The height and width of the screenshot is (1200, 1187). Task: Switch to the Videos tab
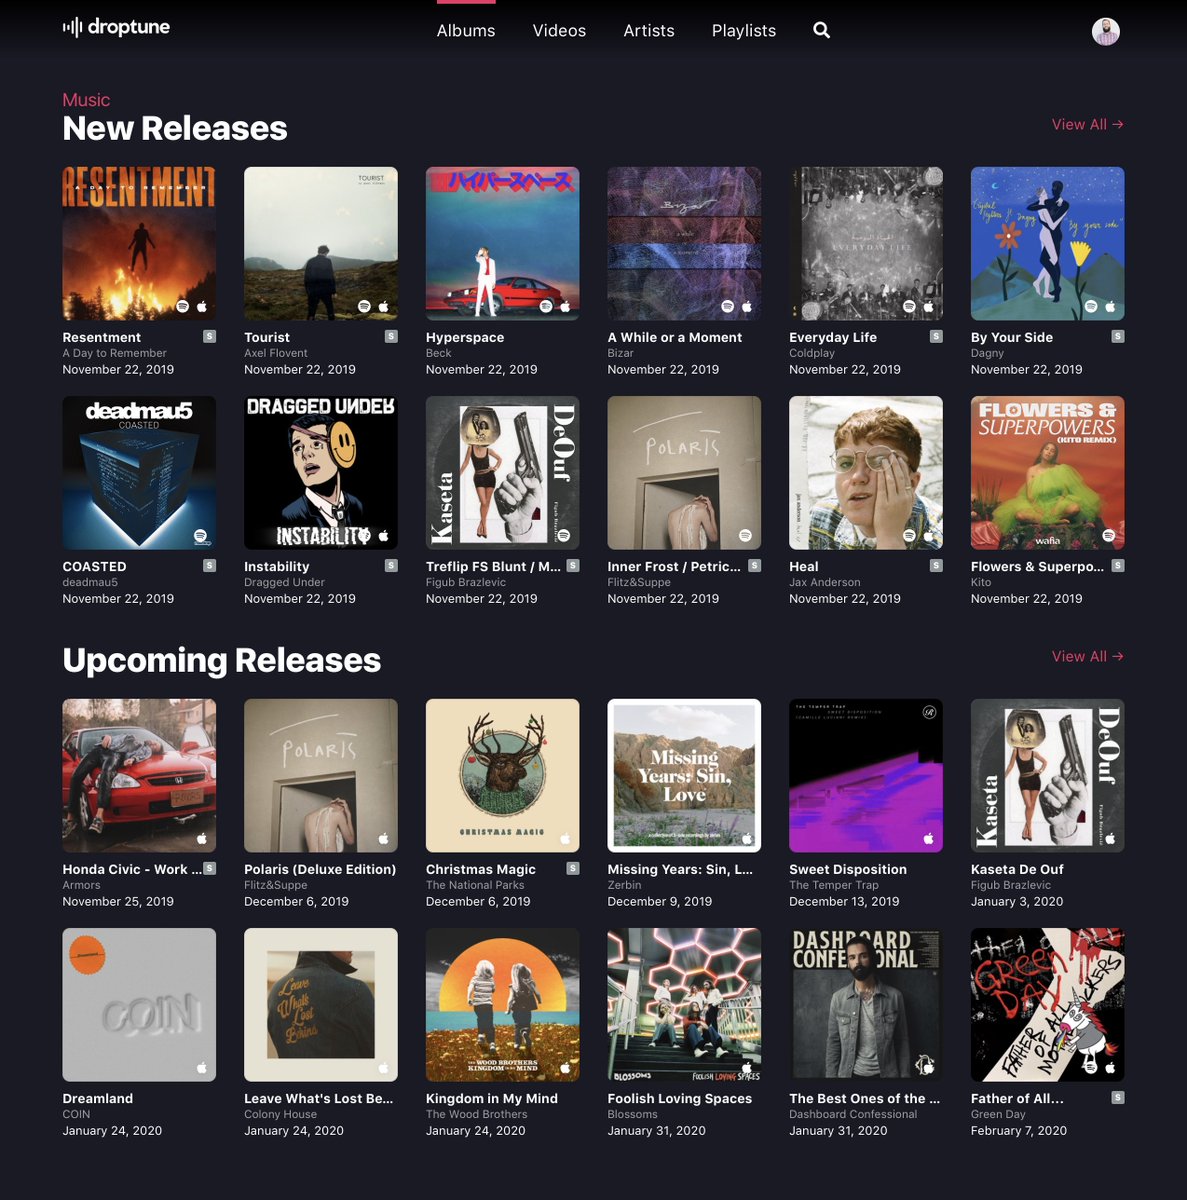pos(559,31)
